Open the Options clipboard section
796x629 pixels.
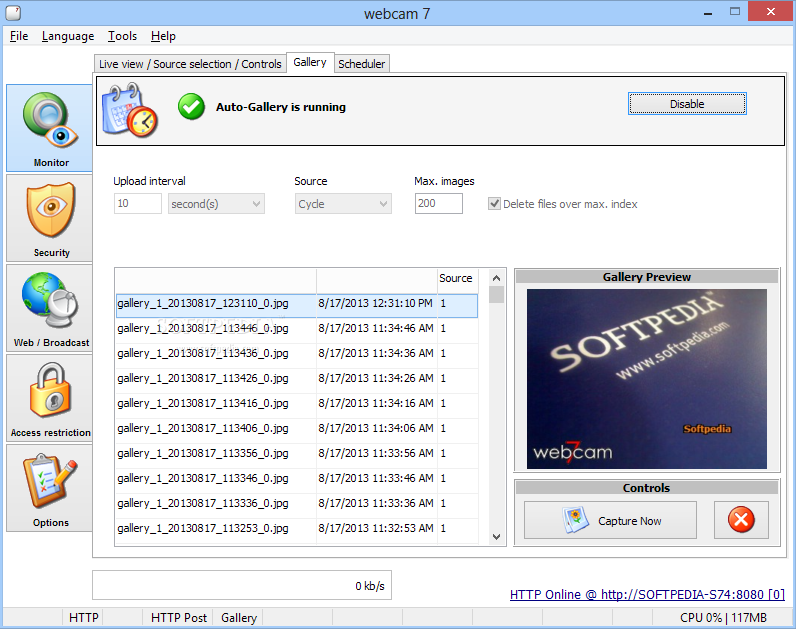[50, 488]
